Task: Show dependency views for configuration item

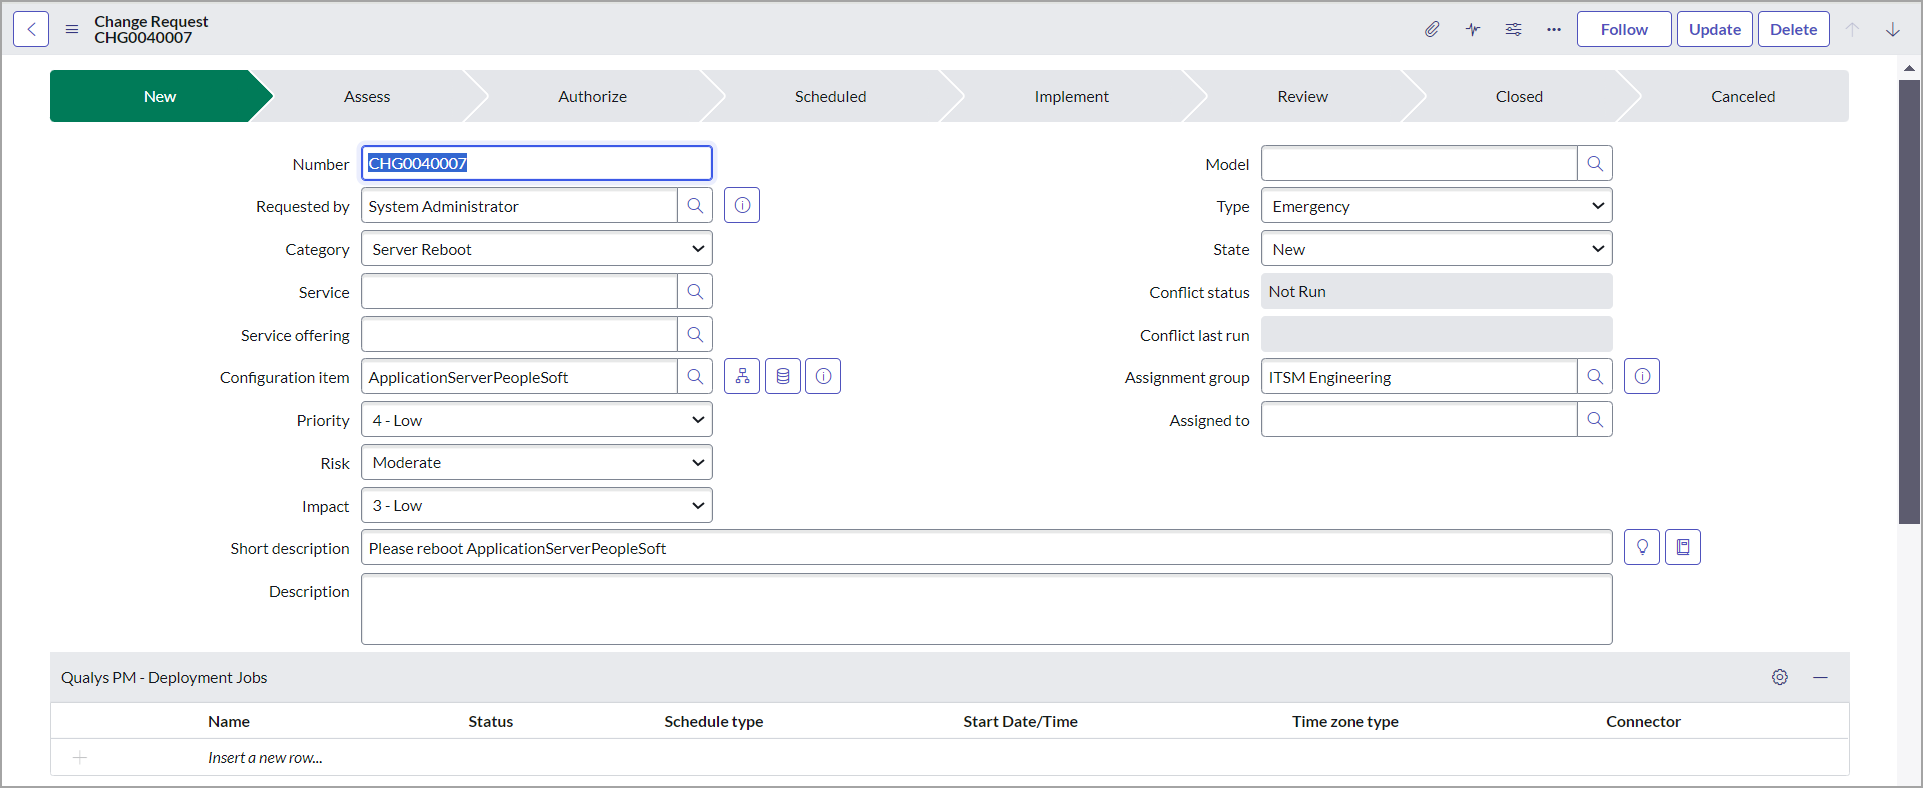Action: coord(742,377)
